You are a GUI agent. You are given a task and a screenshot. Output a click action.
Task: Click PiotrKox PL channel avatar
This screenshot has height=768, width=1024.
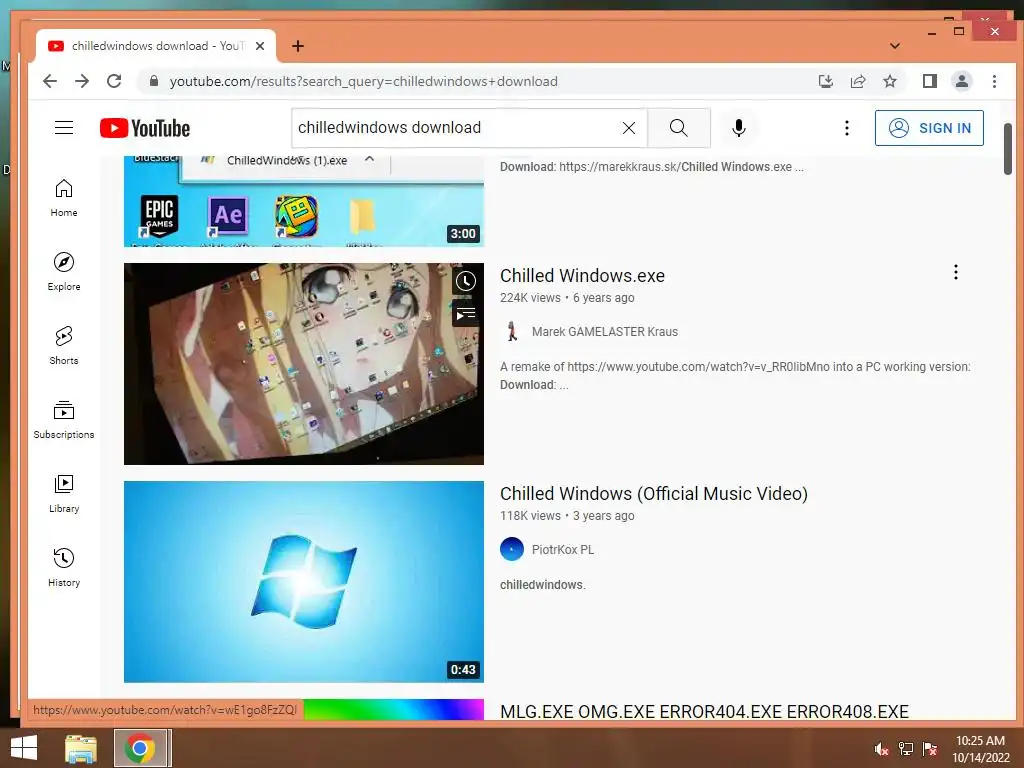point(512,549)
